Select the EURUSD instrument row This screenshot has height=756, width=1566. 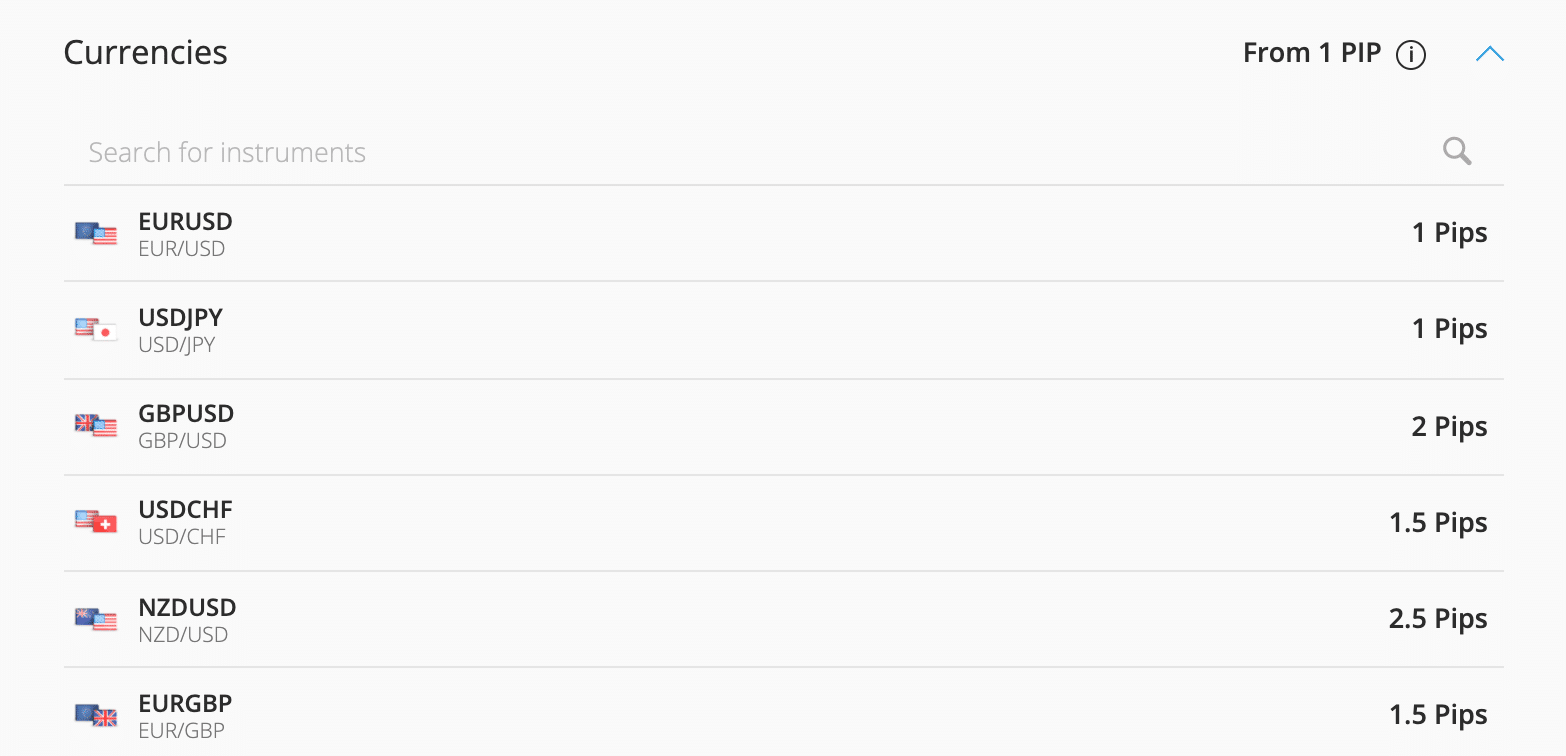700,233
